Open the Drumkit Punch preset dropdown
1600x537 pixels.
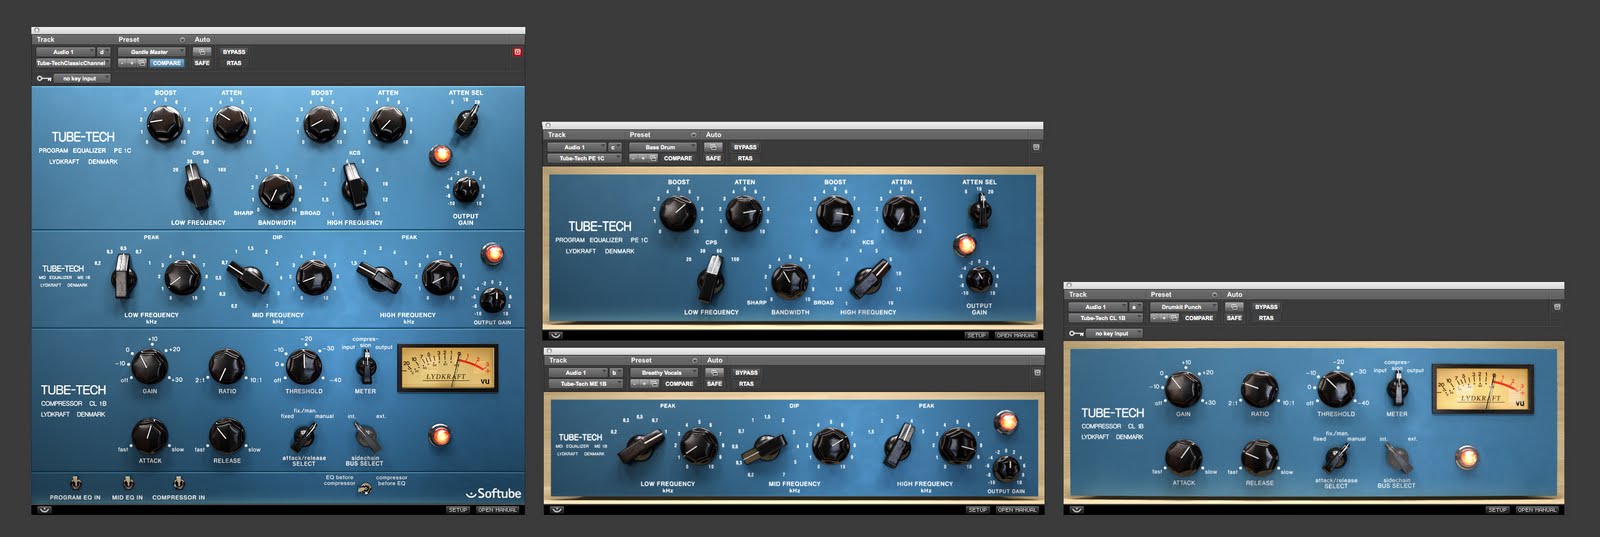pyautogui.click(x=1184, y=307)
